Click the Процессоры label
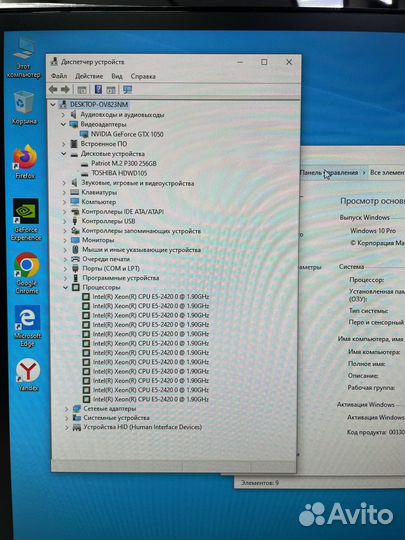 [101, 287]
